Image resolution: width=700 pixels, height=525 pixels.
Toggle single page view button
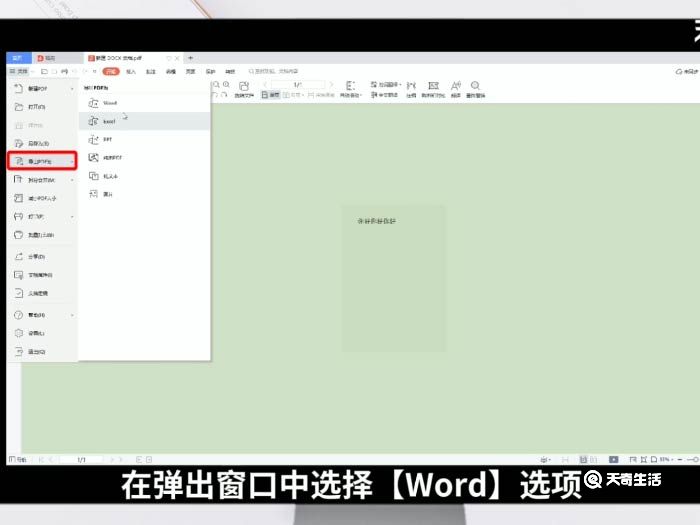(x=271, y=95)
